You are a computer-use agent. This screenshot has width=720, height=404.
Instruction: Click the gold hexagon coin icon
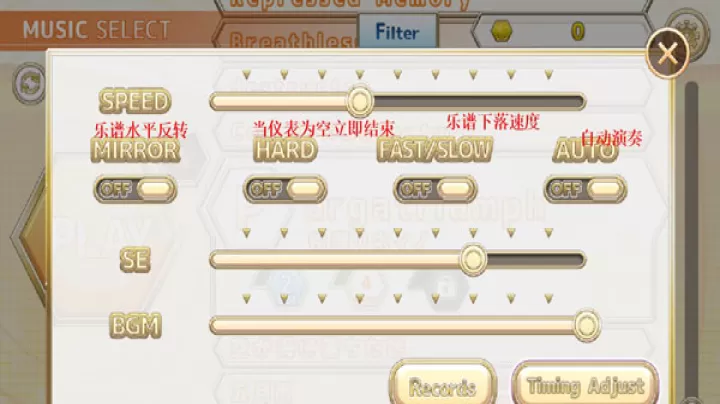(502, 31)
